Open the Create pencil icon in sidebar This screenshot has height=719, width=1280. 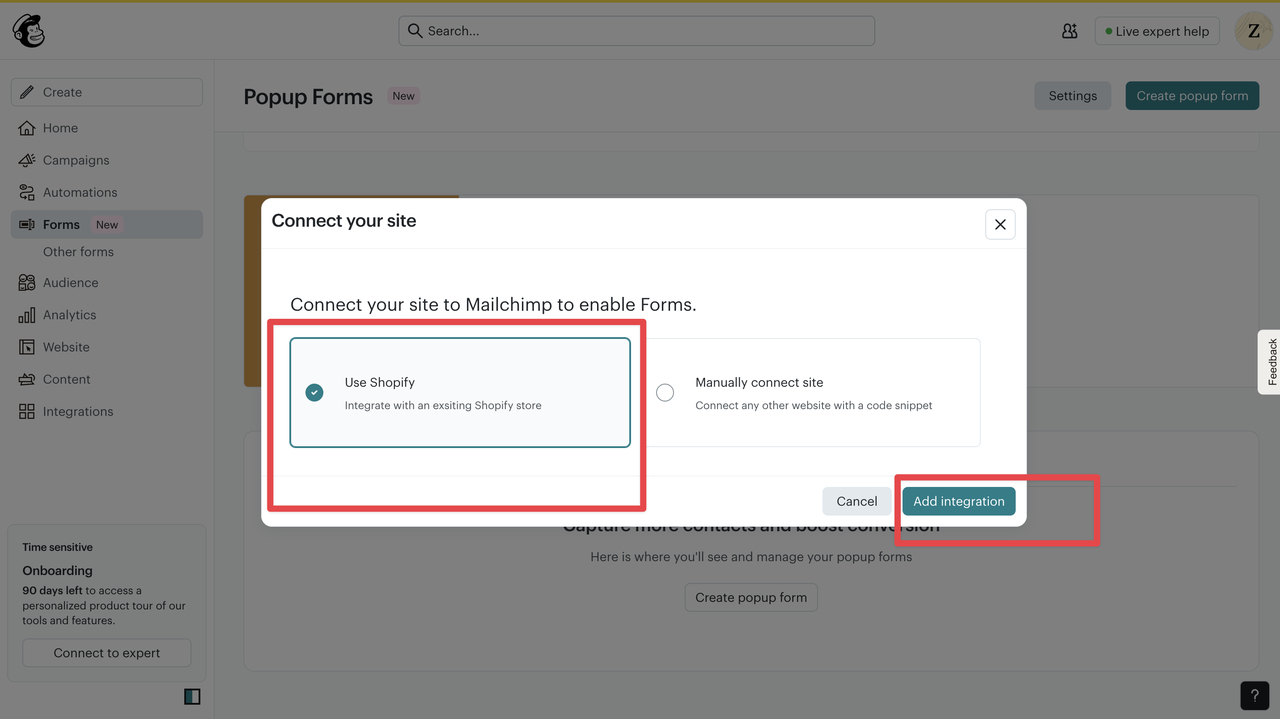click(28, 91)
